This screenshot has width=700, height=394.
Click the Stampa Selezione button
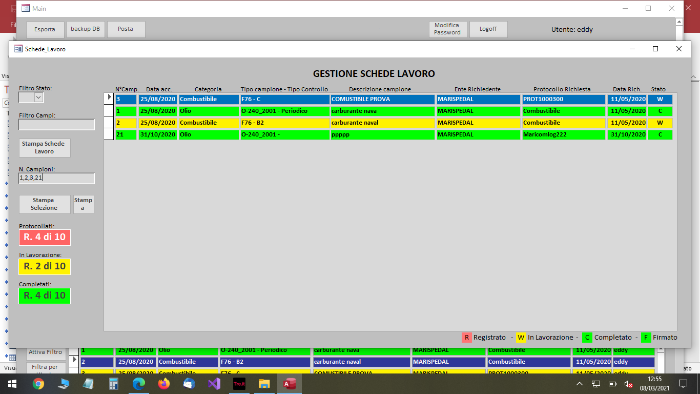click(x=44, y=204)
